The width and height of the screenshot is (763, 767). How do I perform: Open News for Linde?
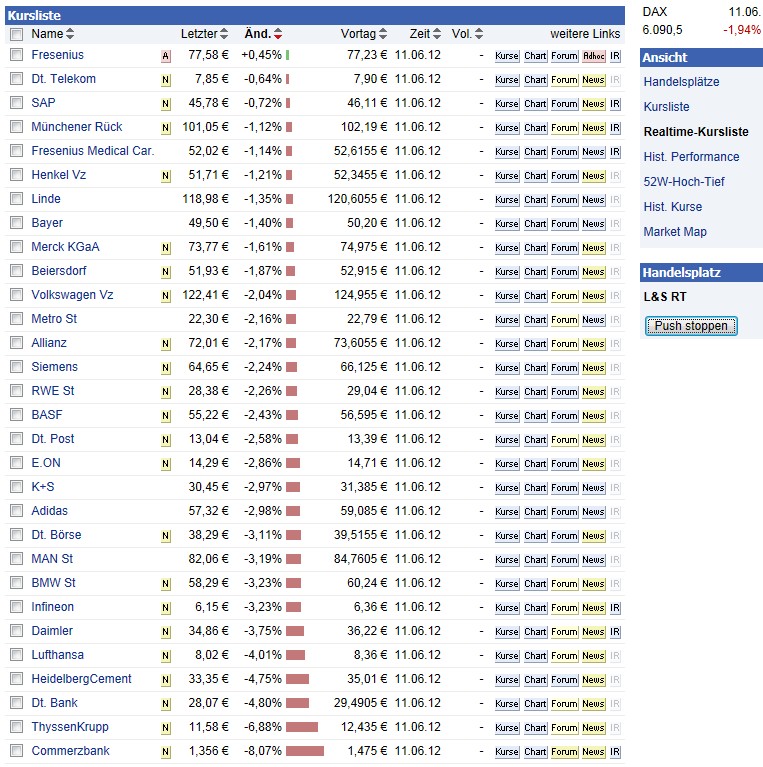pos(593,200)
